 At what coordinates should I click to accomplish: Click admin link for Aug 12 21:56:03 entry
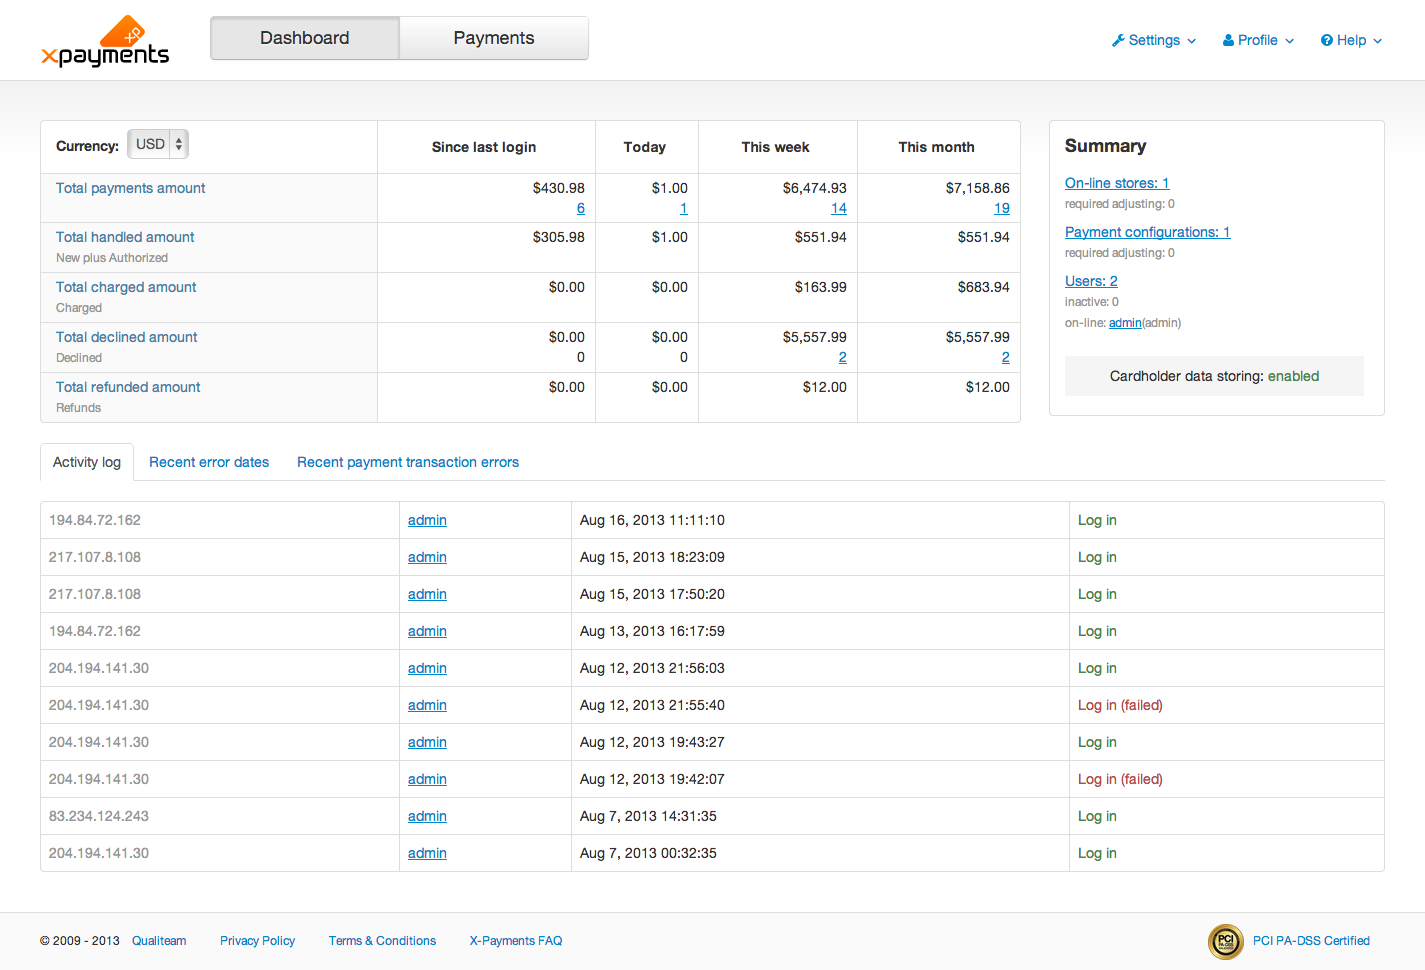(427, 668)
